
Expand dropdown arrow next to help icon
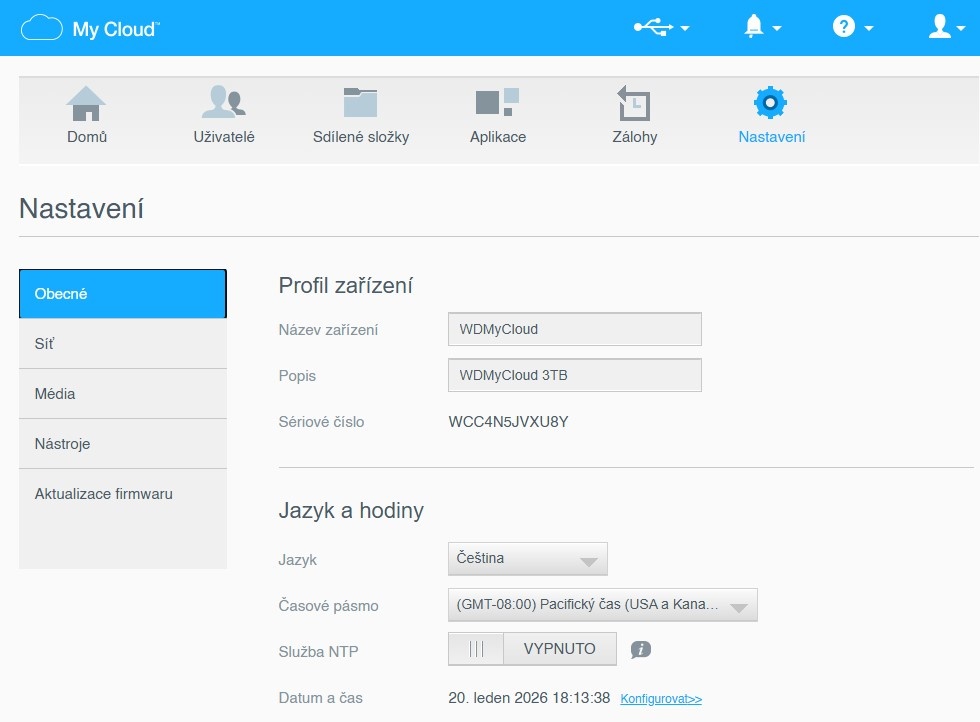click(x=868, y=28)
